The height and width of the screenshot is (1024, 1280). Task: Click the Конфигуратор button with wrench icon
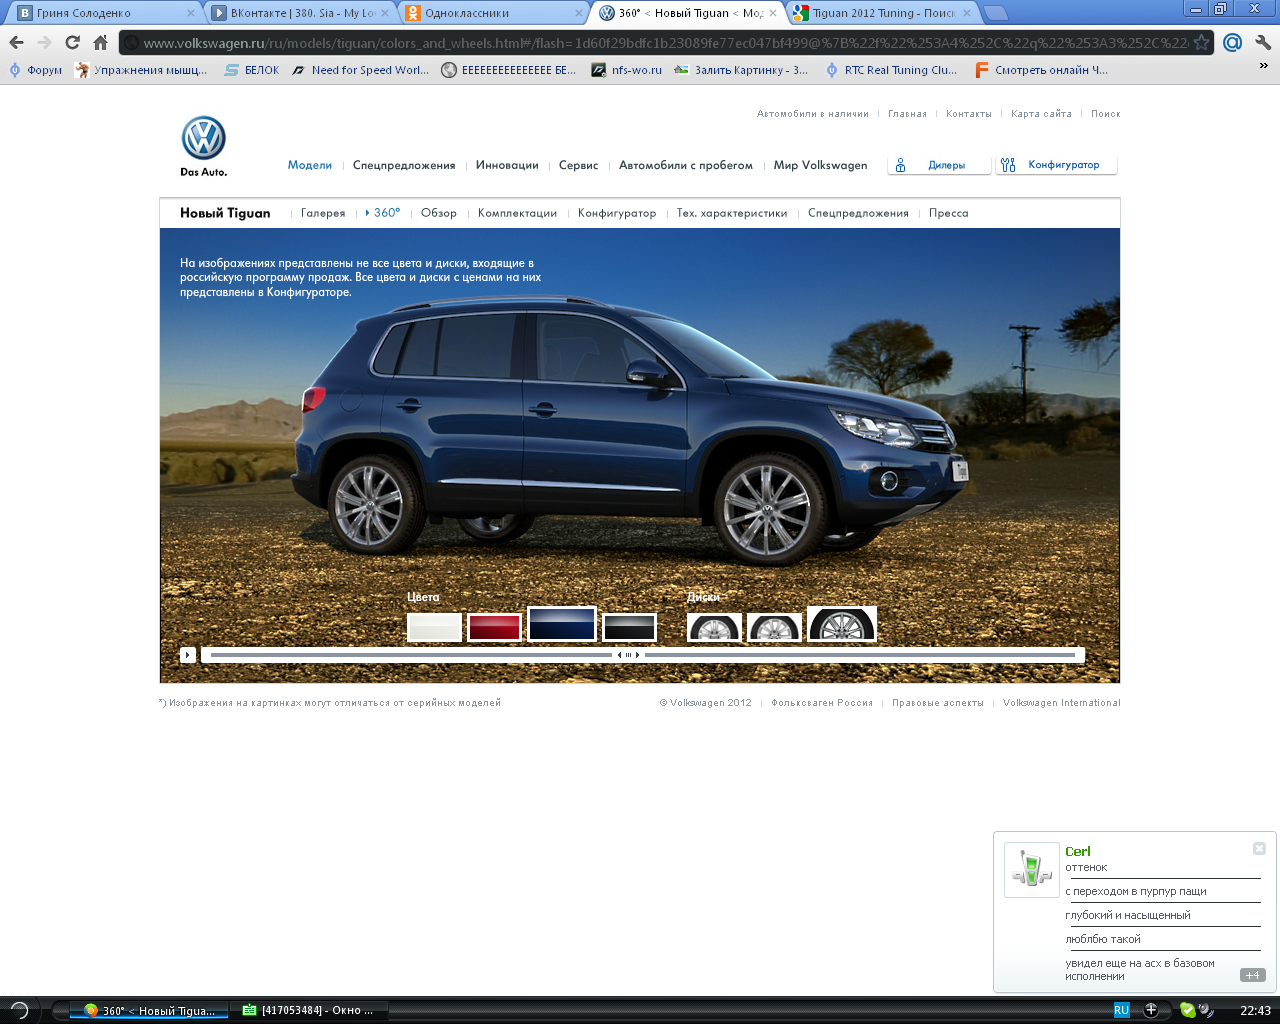[1056, 165]
